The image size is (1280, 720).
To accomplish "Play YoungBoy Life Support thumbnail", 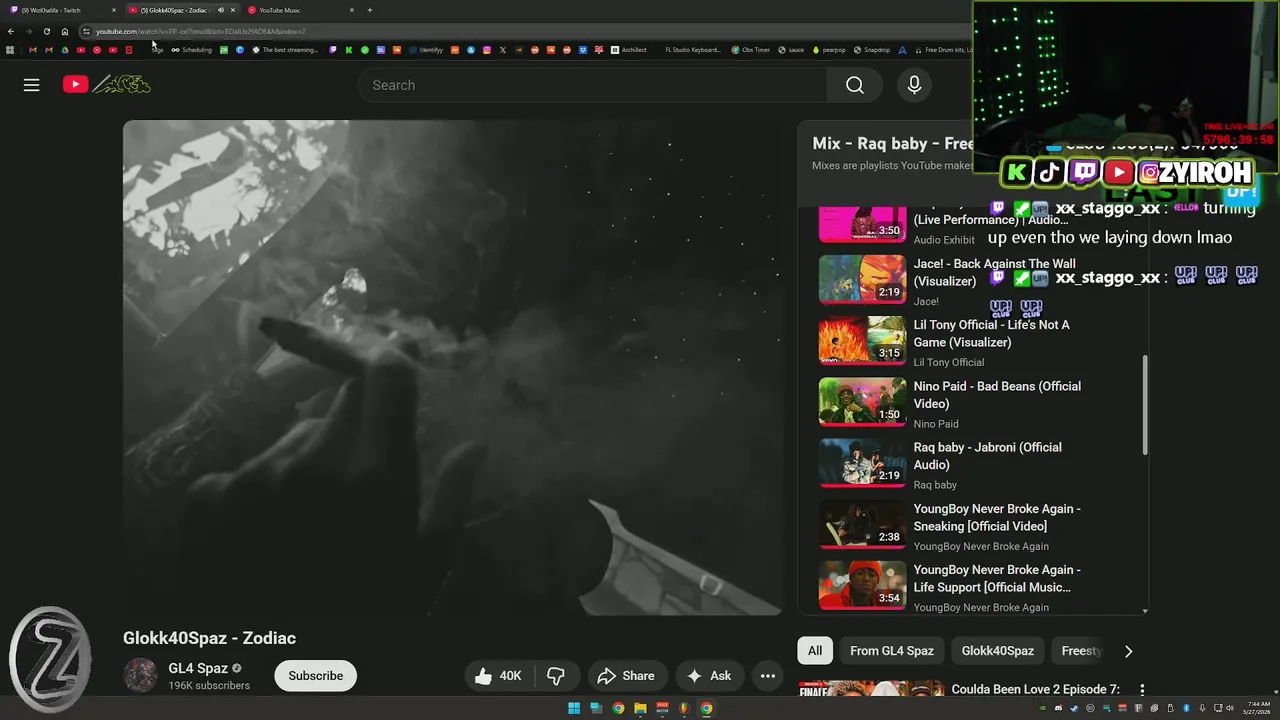I will (x=862, y=585).
